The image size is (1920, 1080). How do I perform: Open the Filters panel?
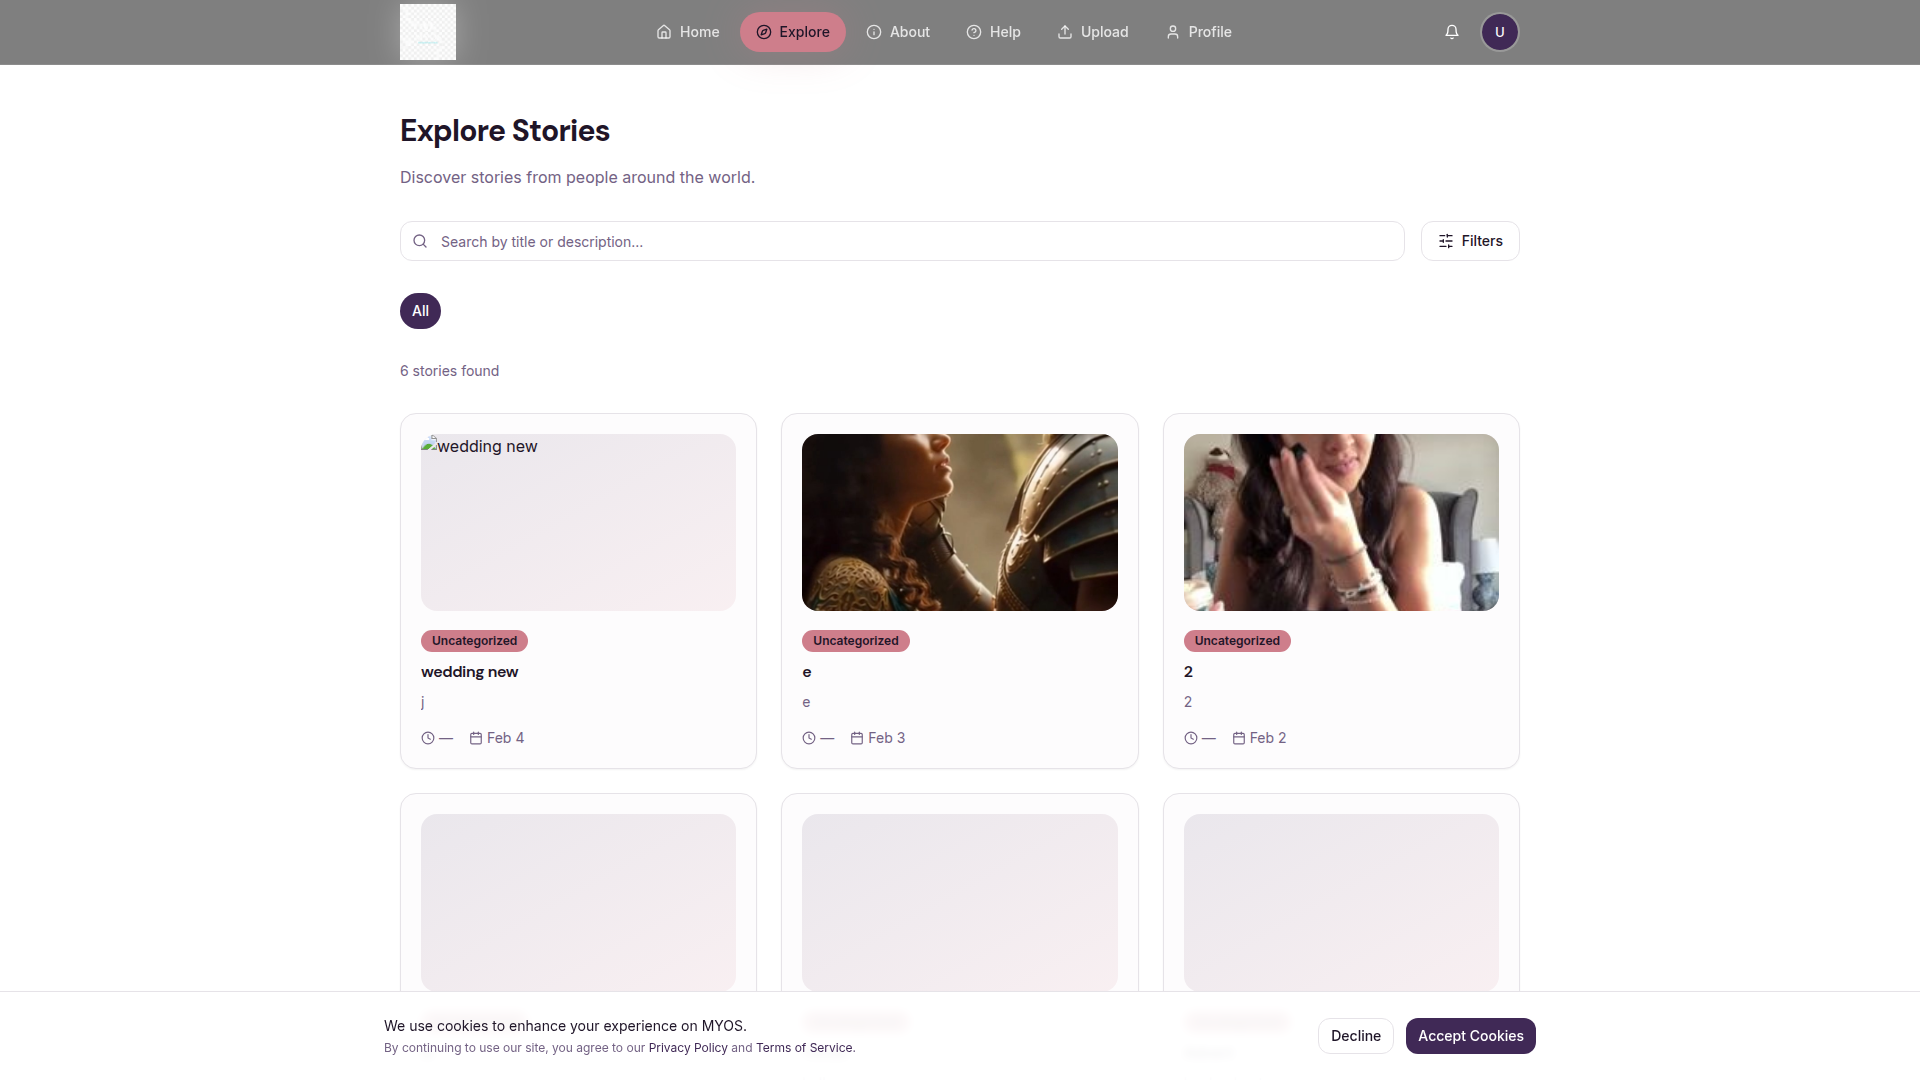(x=1470, y=241)
